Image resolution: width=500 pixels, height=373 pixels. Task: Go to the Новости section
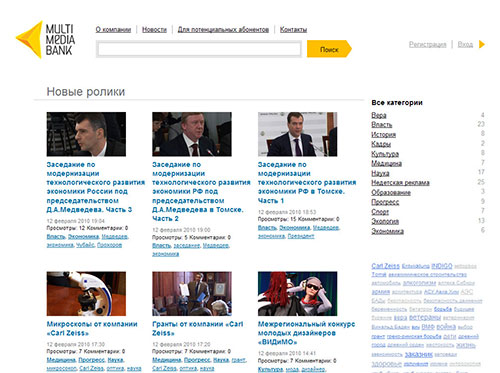pos(154,30)
